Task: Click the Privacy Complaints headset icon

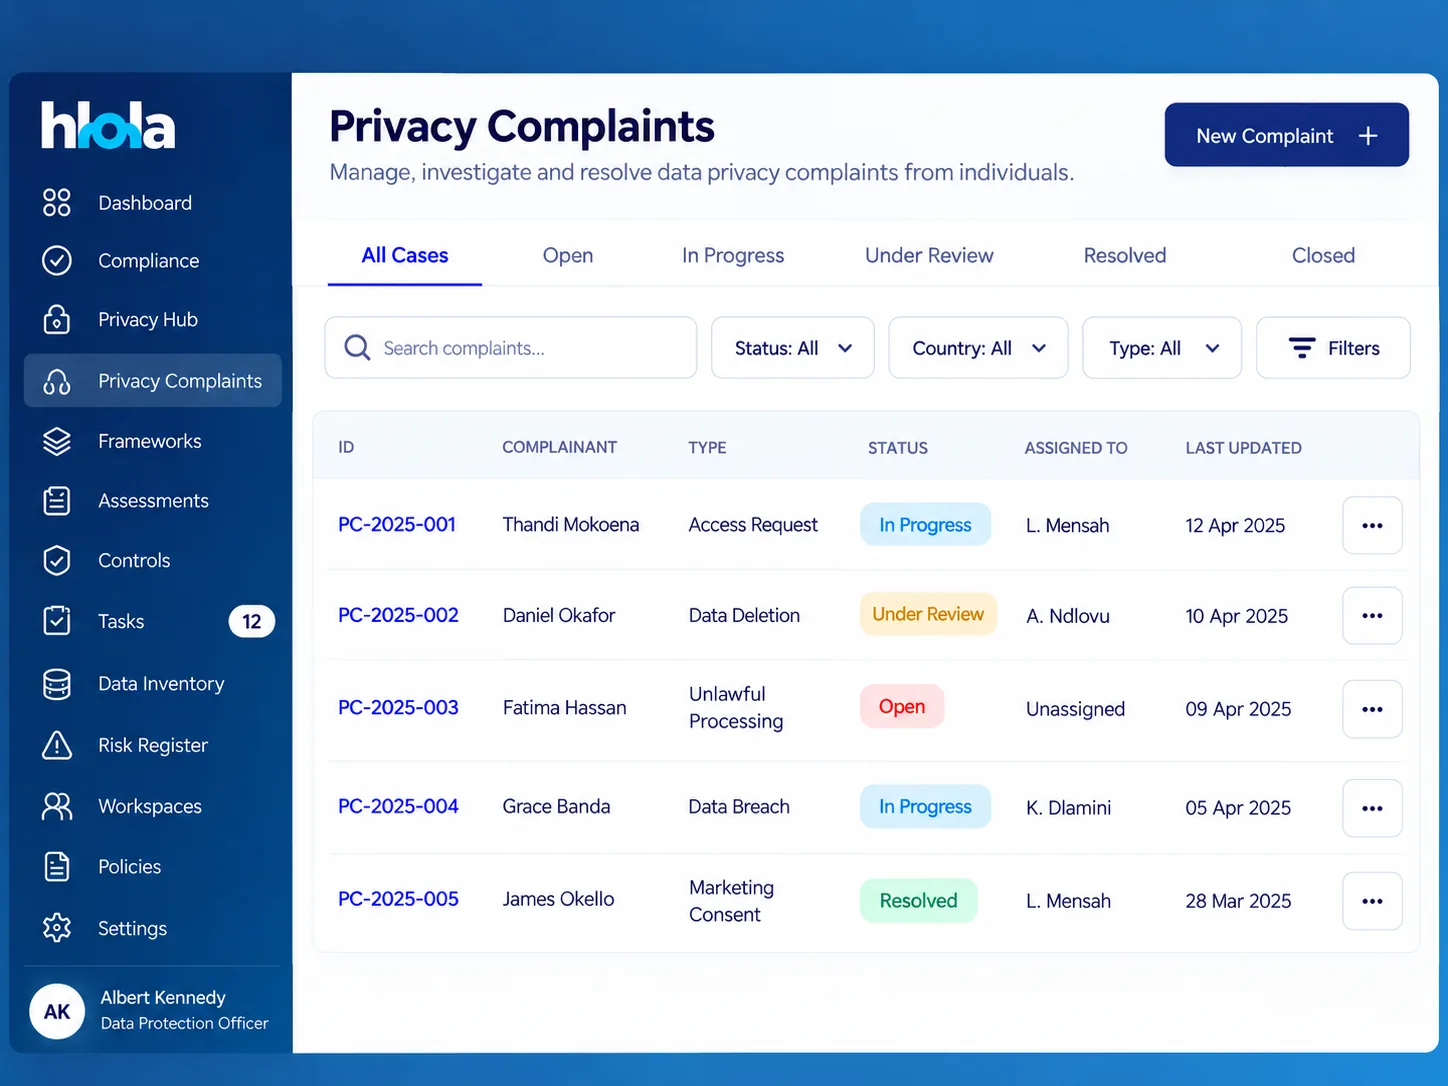Action: [x=57, y=381]
